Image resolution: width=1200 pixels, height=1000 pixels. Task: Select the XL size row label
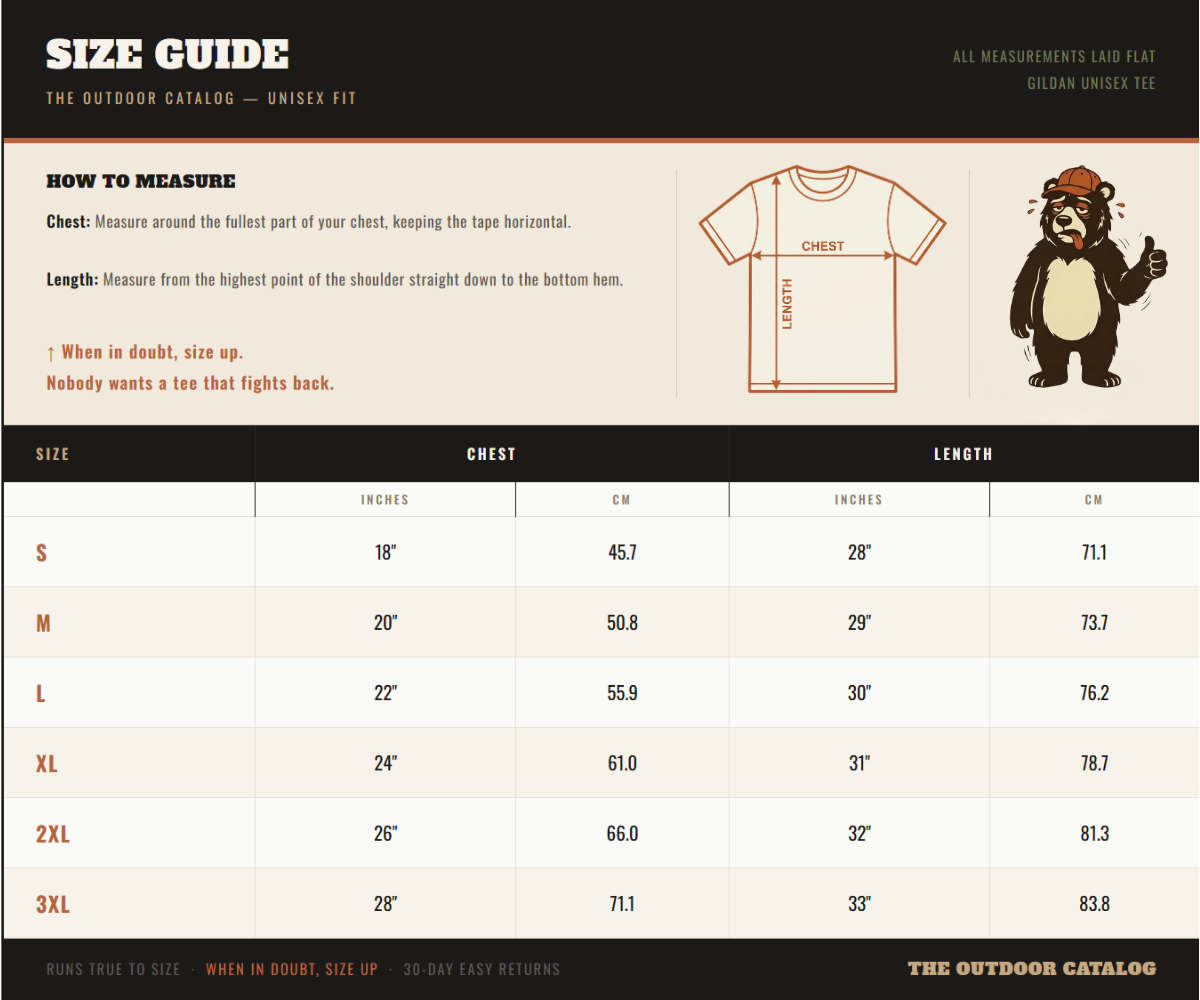point(46,764)
